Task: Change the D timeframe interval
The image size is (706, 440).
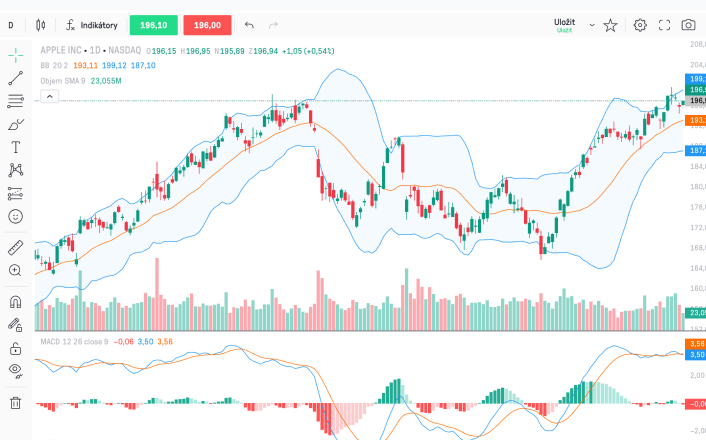Action: point(11,25)
